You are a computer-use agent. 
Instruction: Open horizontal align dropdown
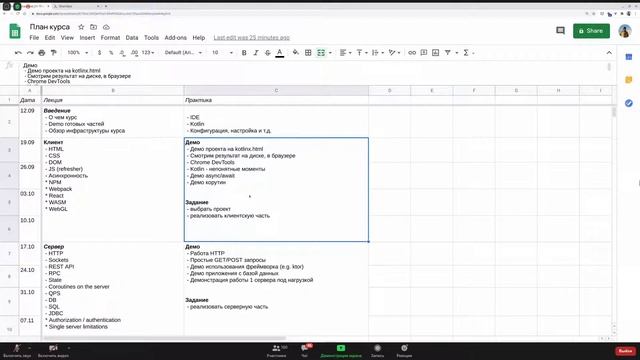345,53
